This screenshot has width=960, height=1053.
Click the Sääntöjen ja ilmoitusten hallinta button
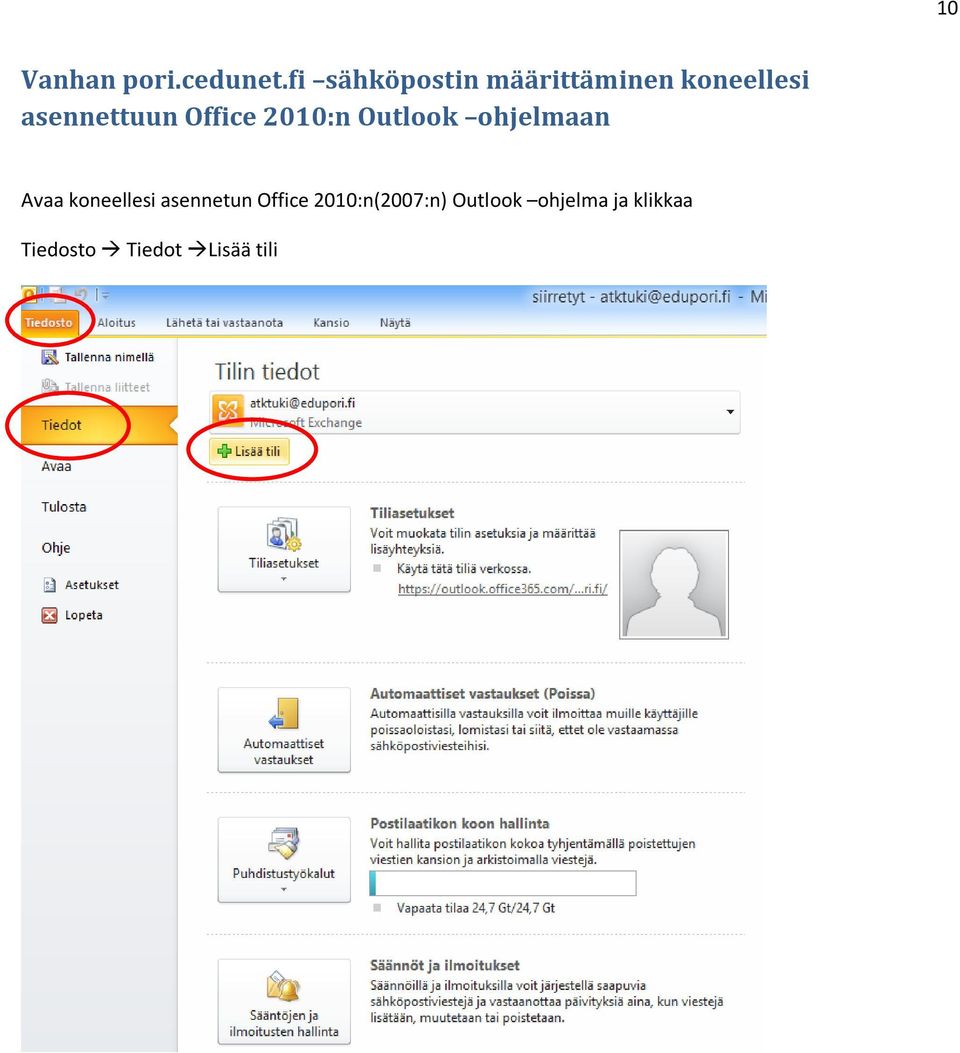click(284, 1001)
